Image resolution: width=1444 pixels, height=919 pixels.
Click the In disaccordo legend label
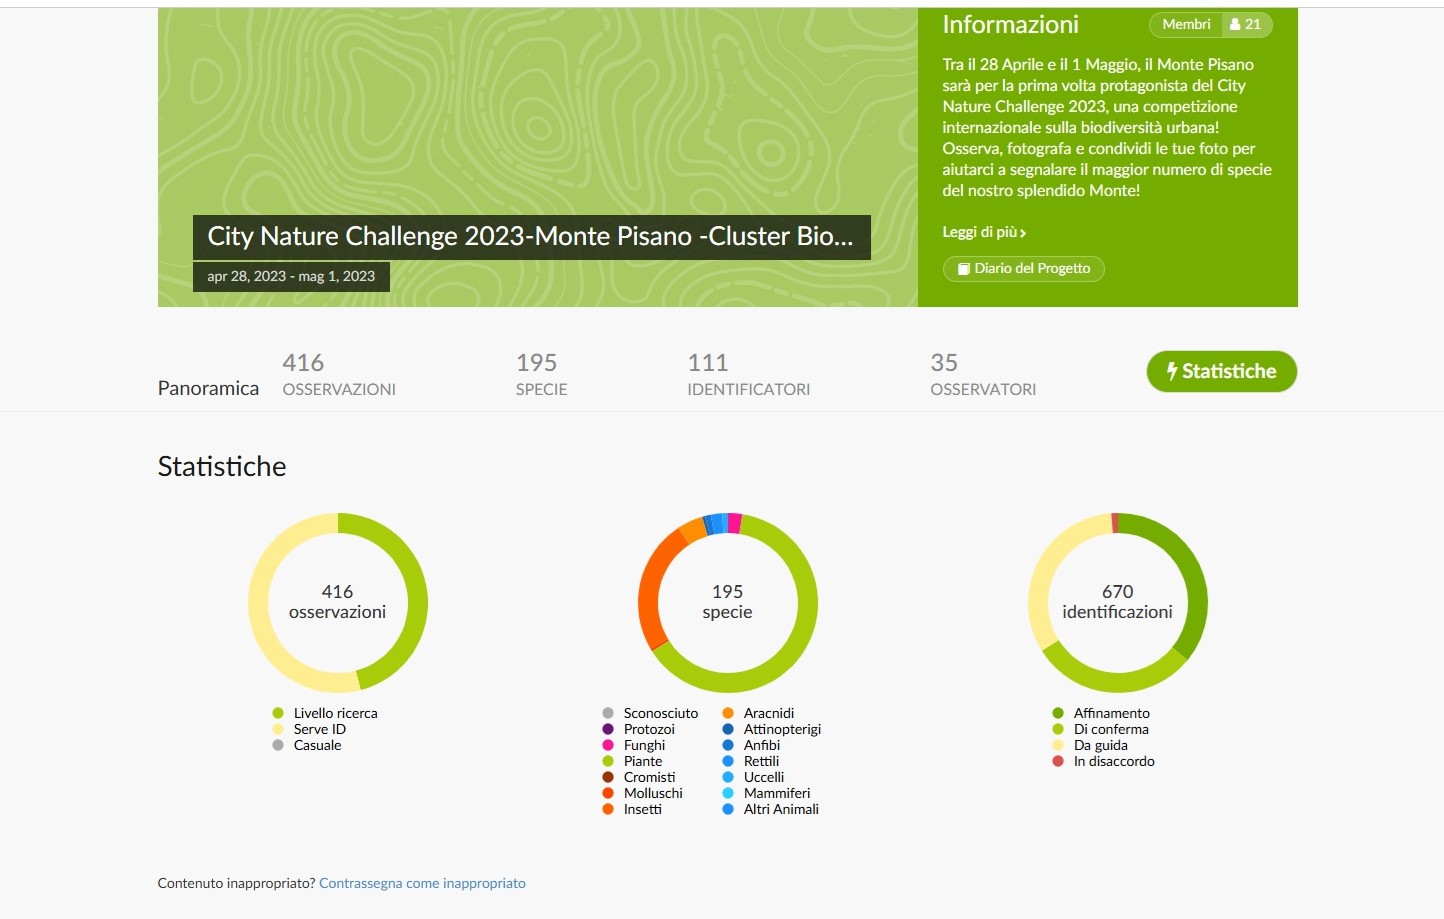click(1114, 761)
